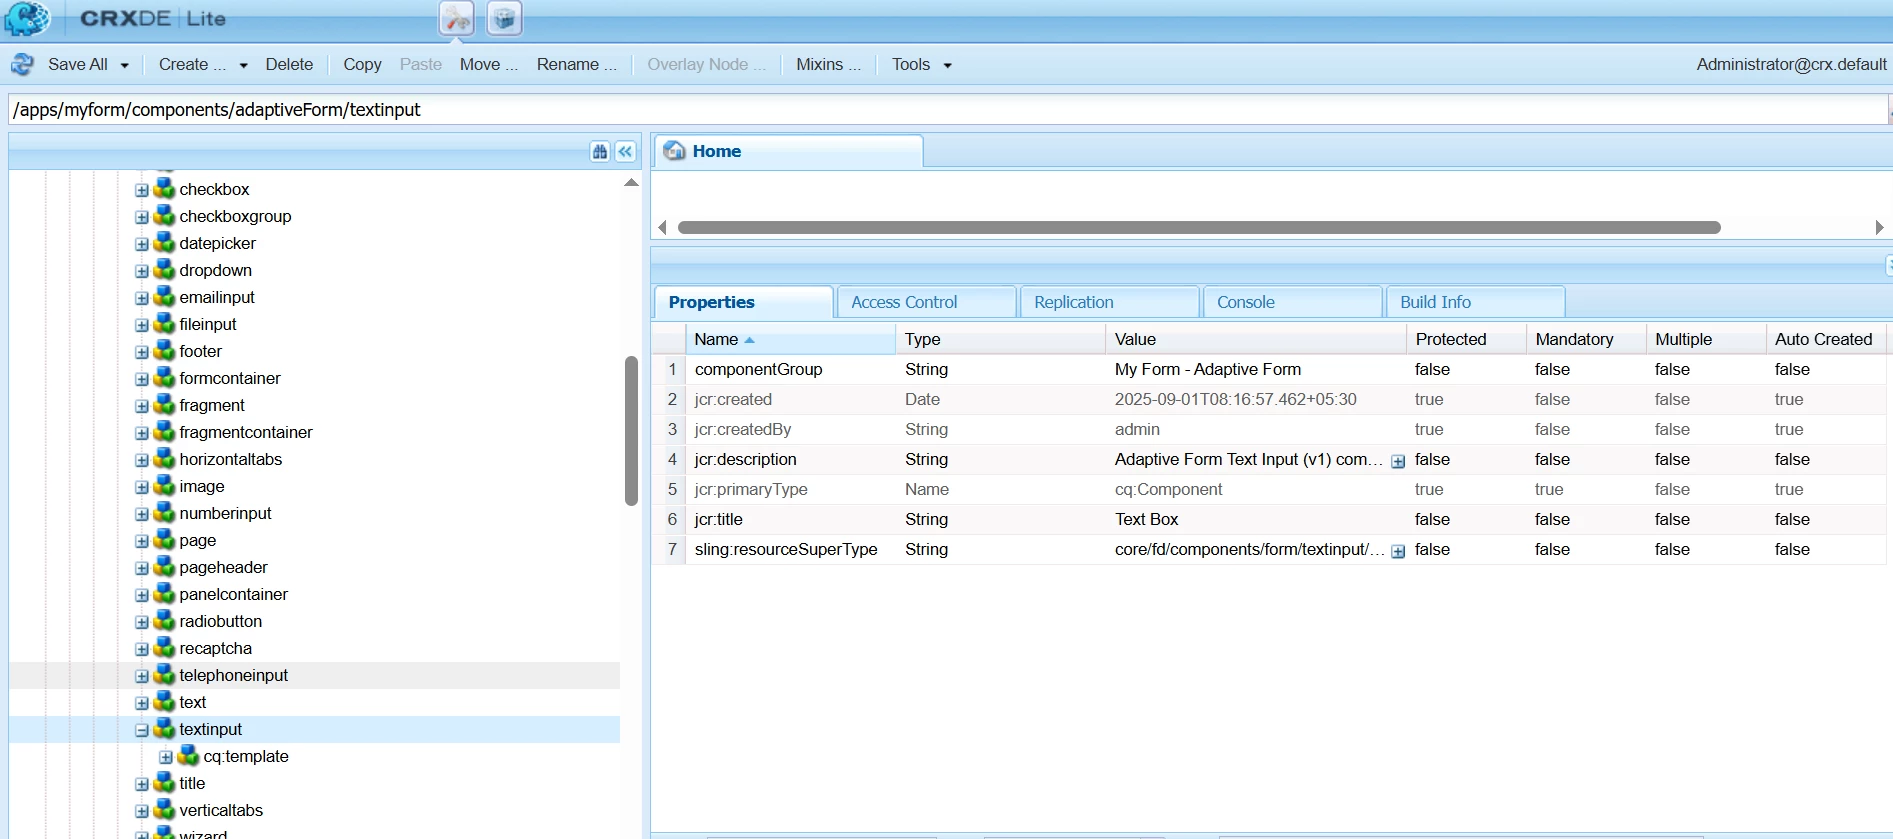Expand the cq:template node

[166, 757]
